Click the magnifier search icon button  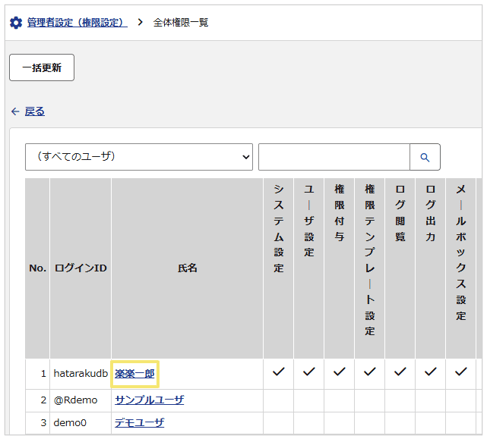point(425,157)
